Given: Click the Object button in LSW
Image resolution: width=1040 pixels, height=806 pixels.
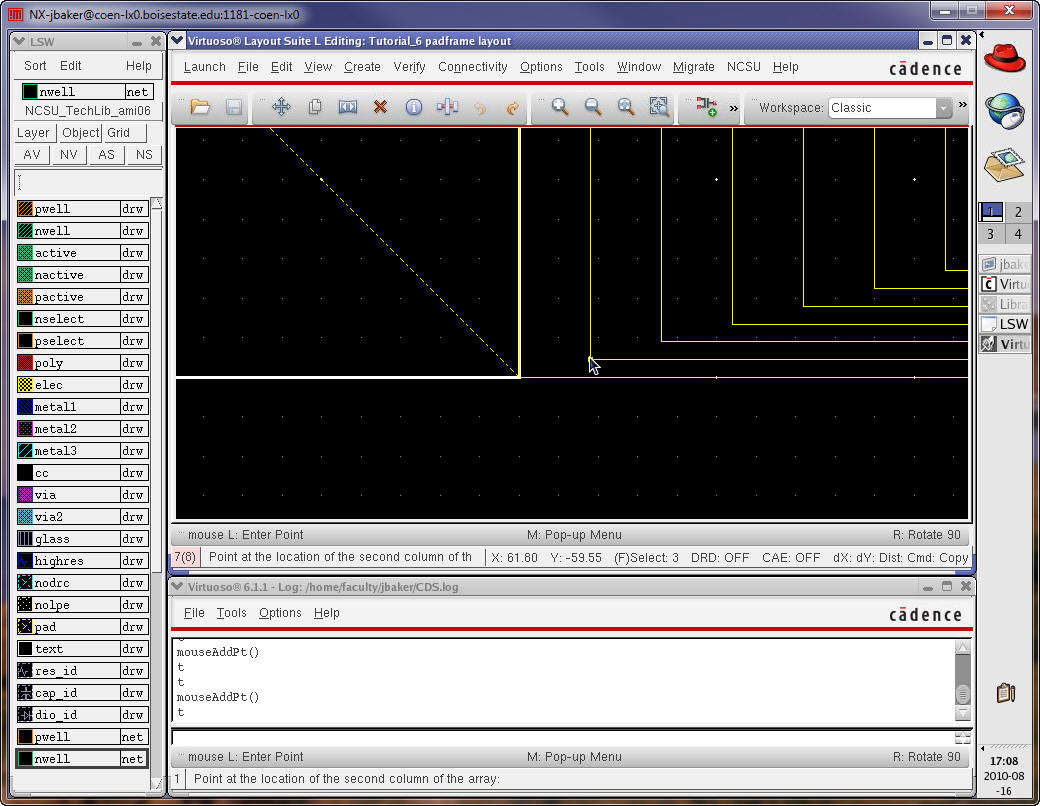Looking at the screenshot, I should [x=80, y=133].
